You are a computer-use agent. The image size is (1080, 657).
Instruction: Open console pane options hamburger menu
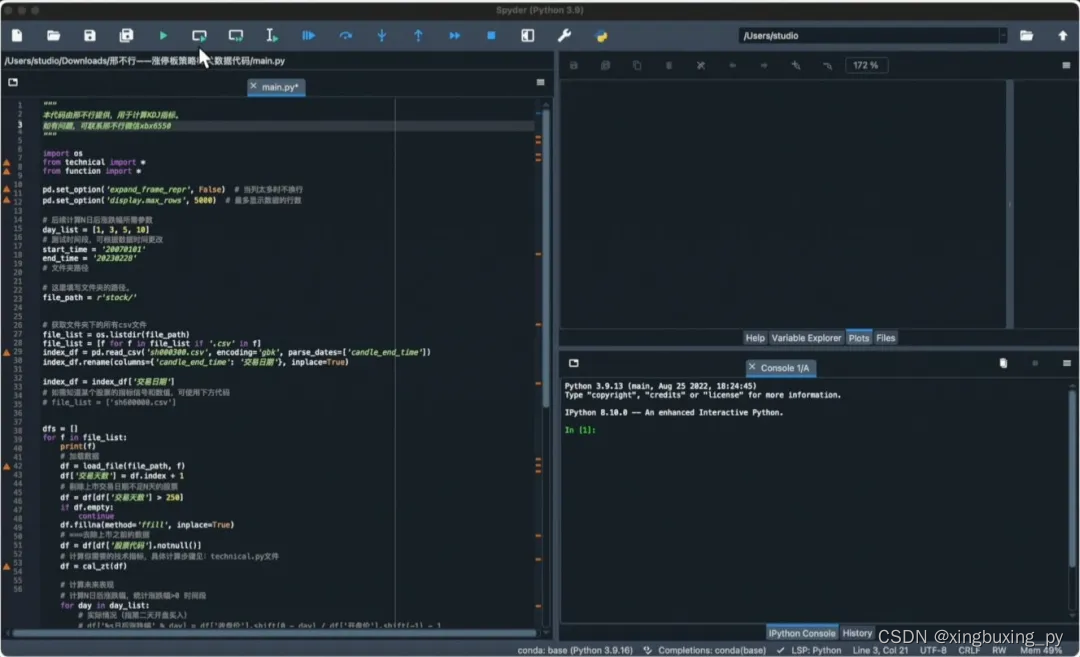click(x=1067, y=363)
